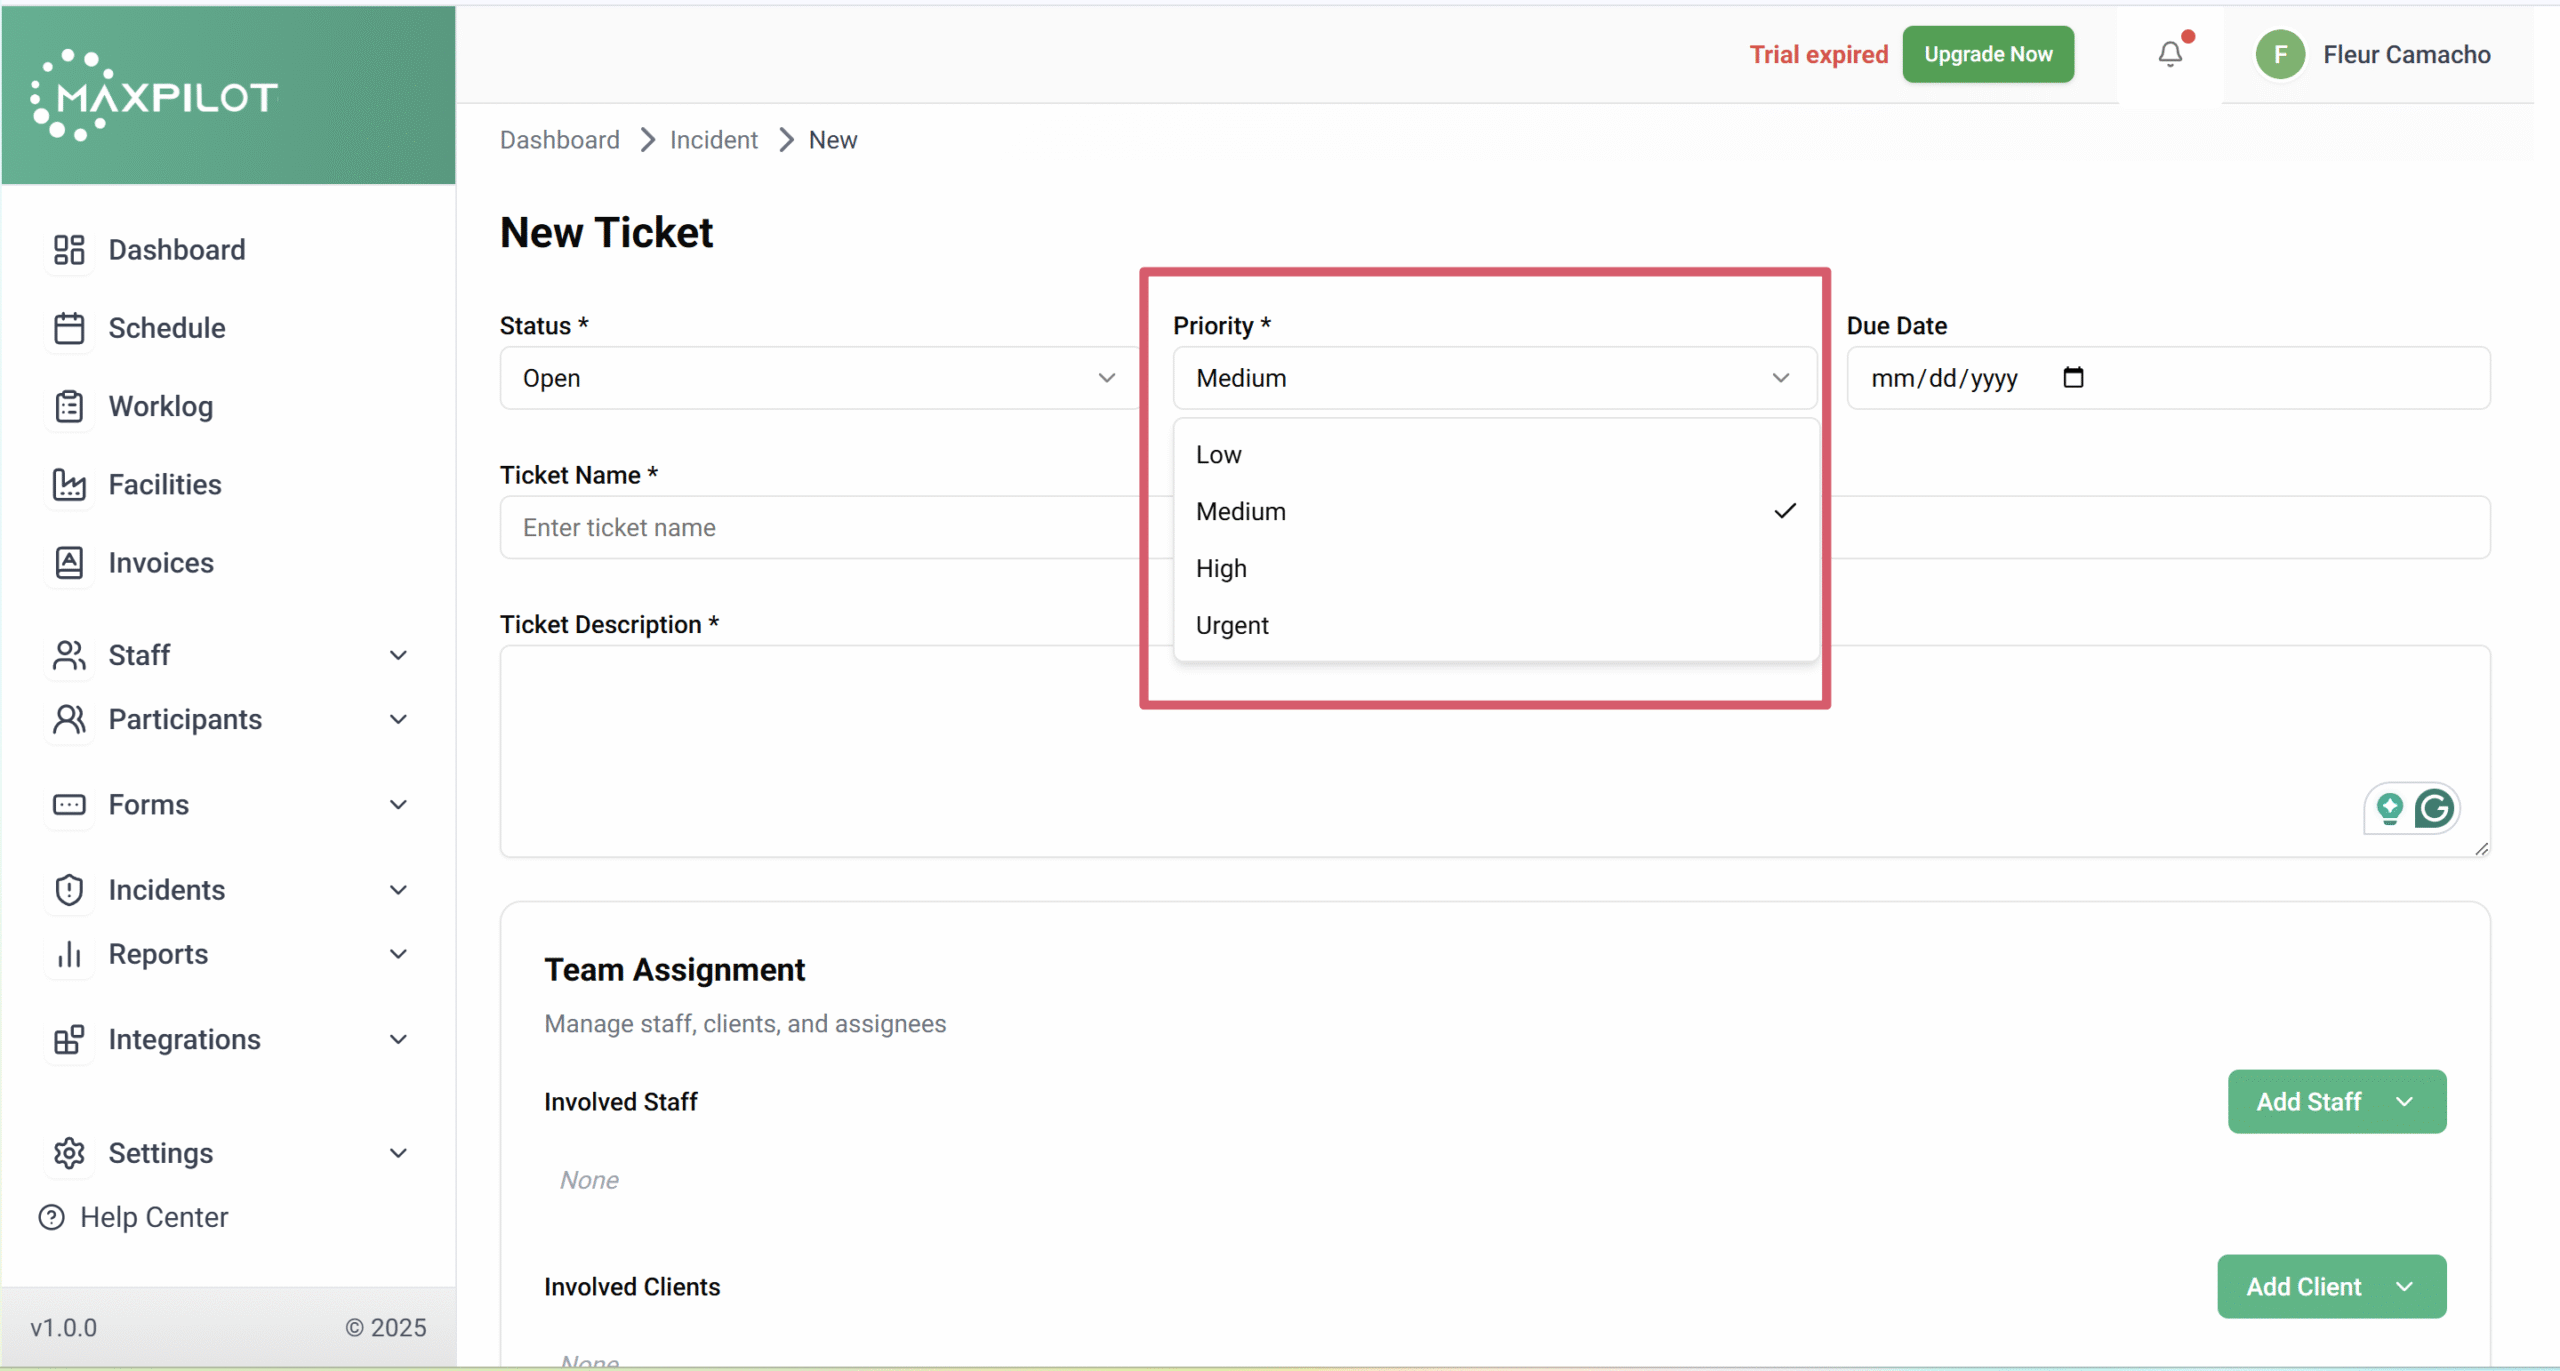Open the Add Staff dropdown button
This screenshot has height=1371, width=2560.
(2336, 1101)
